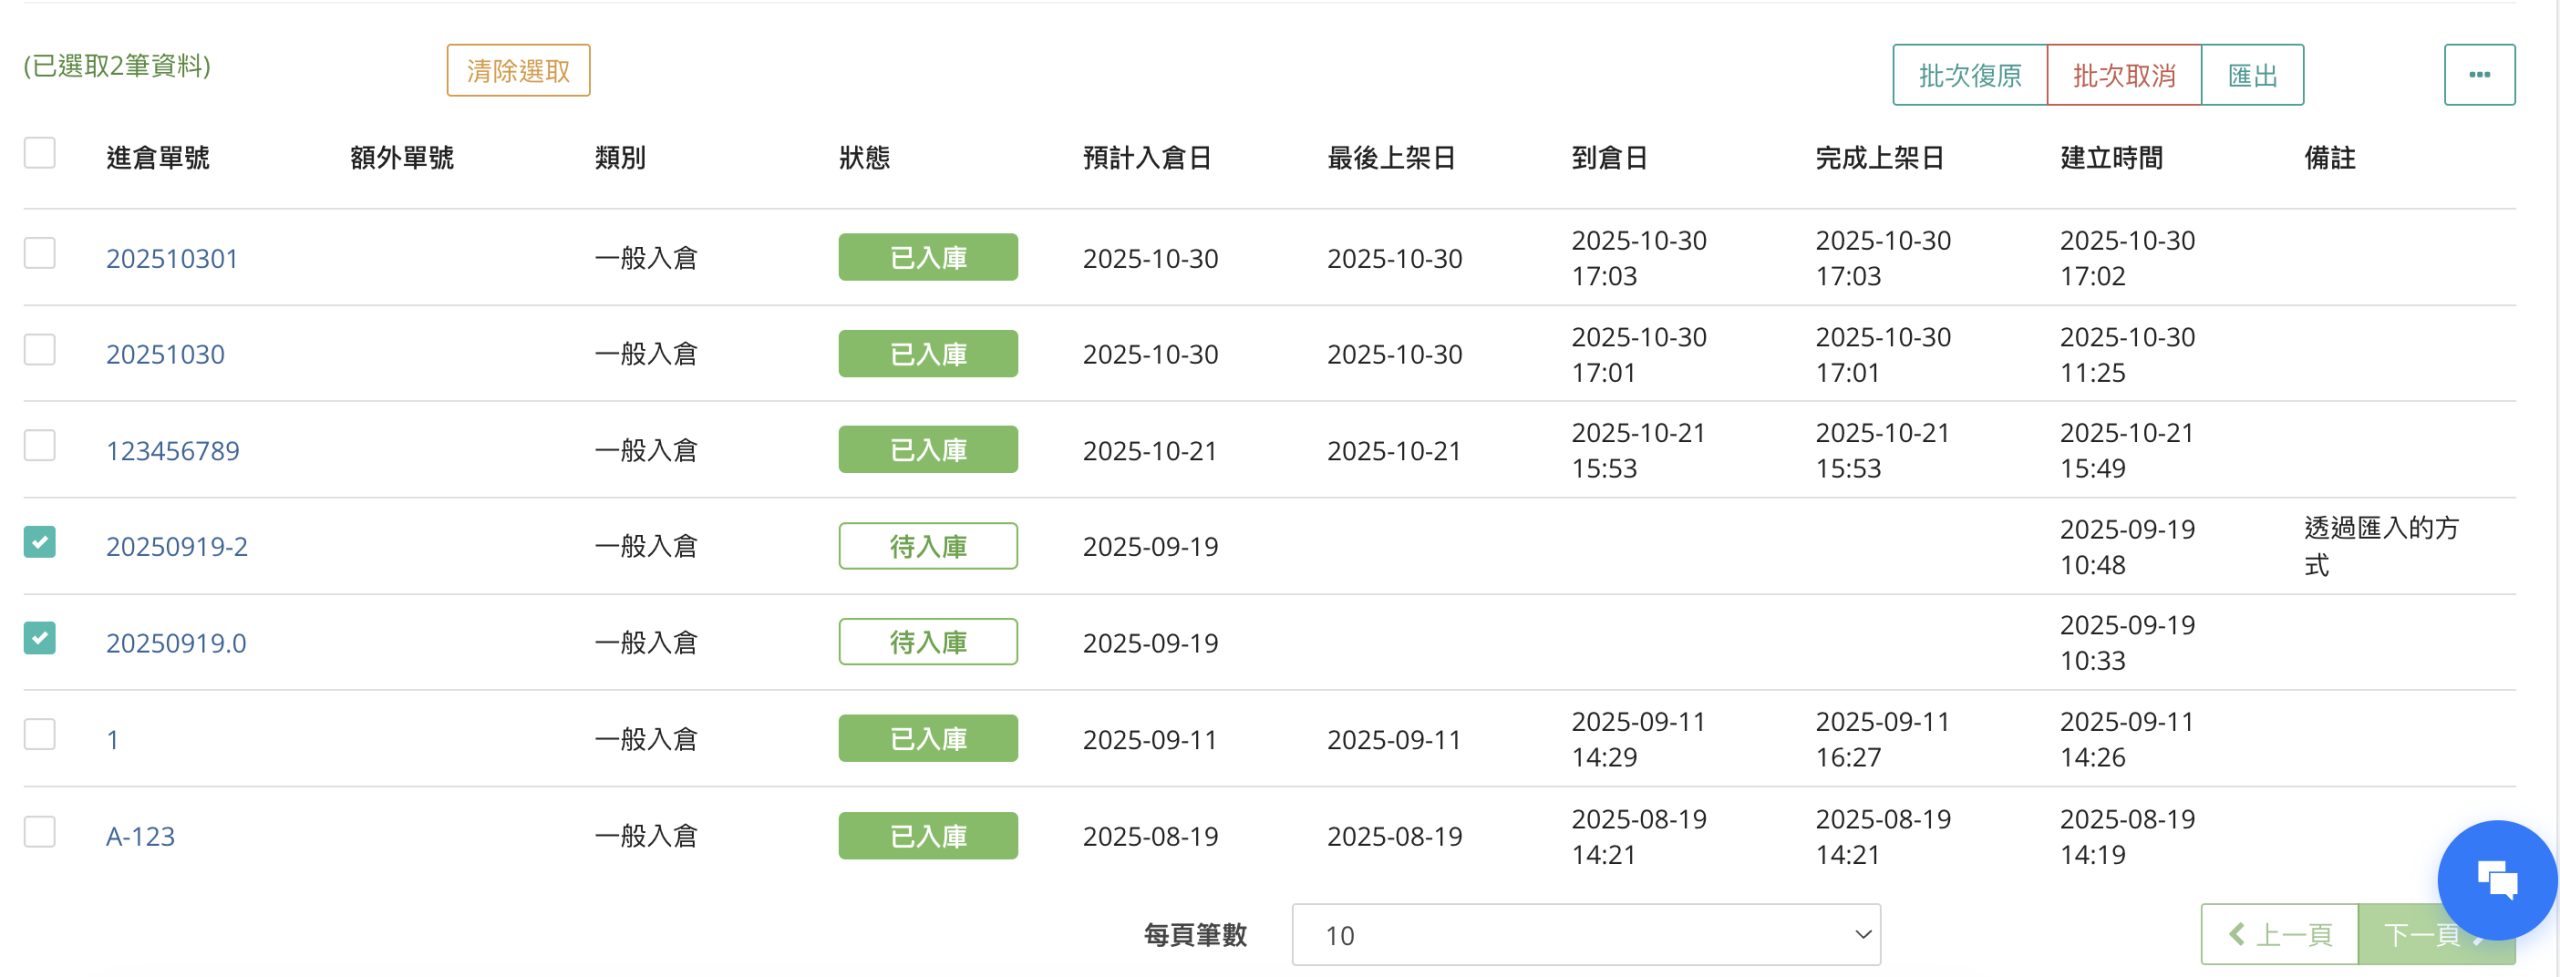Open the chat support bubble icon
The image size is (2560, 977).
(x=2496, y=881)
